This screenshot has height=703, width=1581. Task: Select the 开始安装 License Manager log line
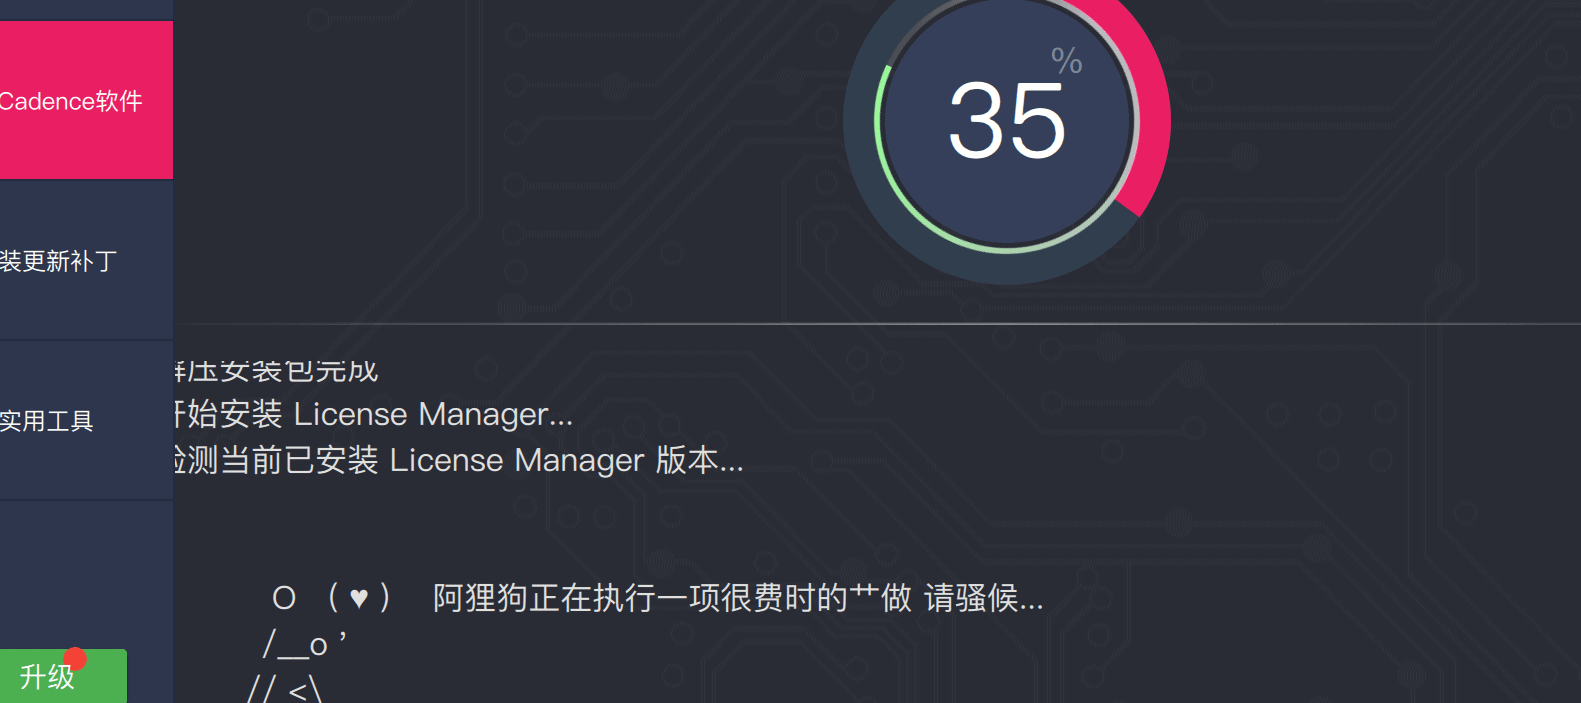[x=374, y=414]
